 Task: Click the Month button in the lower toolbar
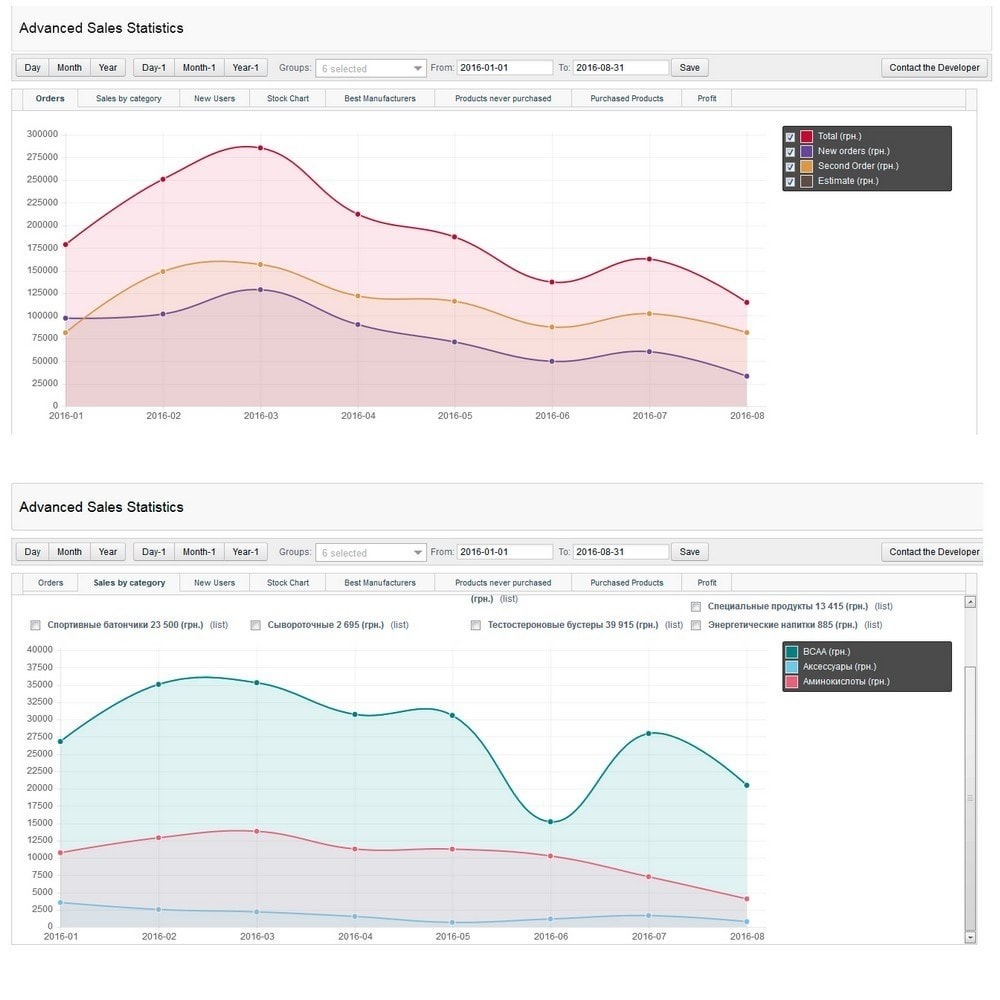click(70, 552)
